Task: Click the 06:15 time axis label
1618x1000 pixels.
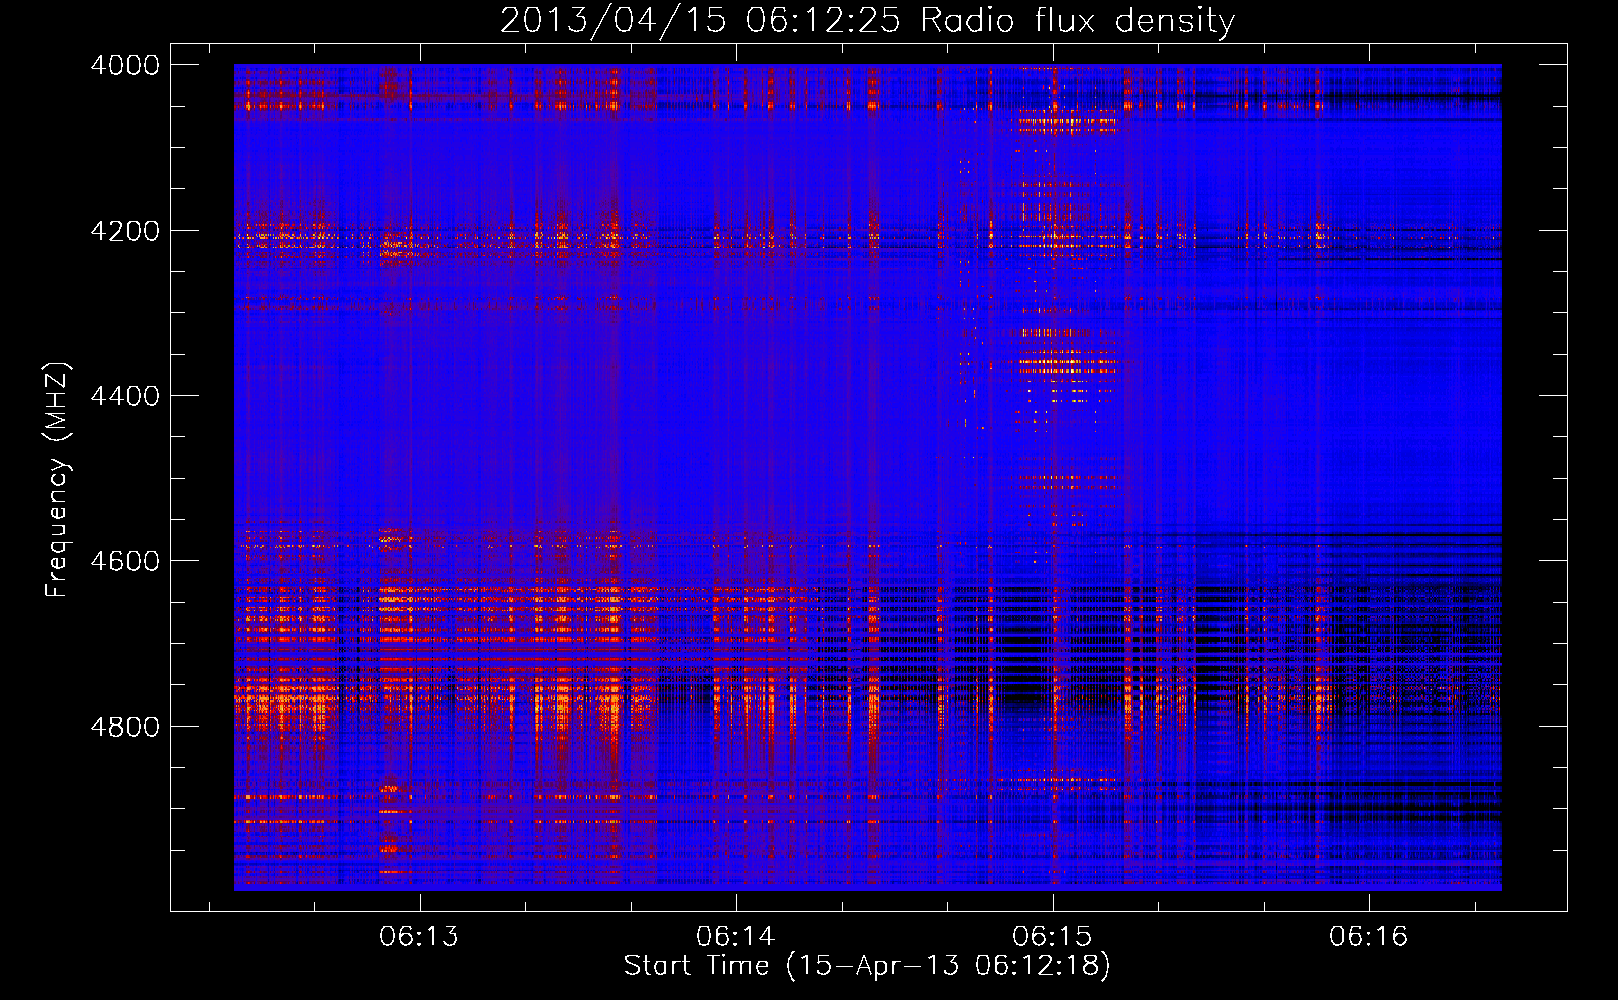Action: coord(1052,936)
